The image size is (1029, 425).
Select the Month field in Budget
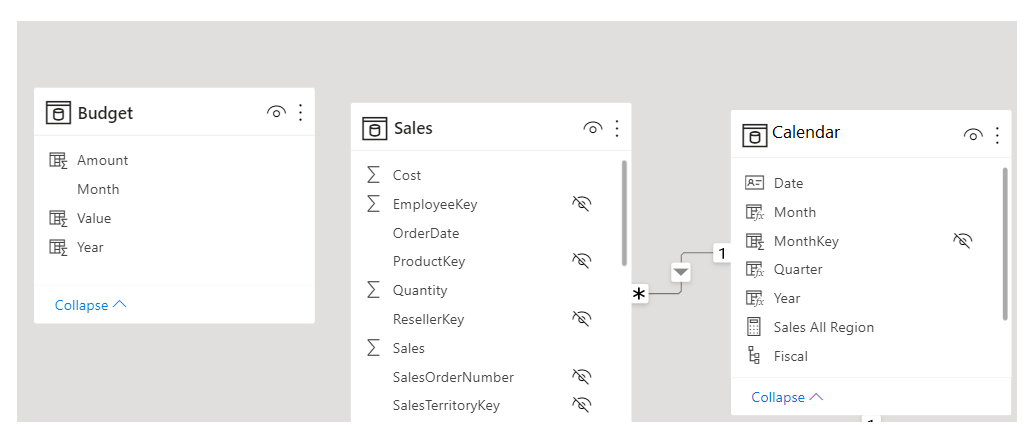[98, 189]
